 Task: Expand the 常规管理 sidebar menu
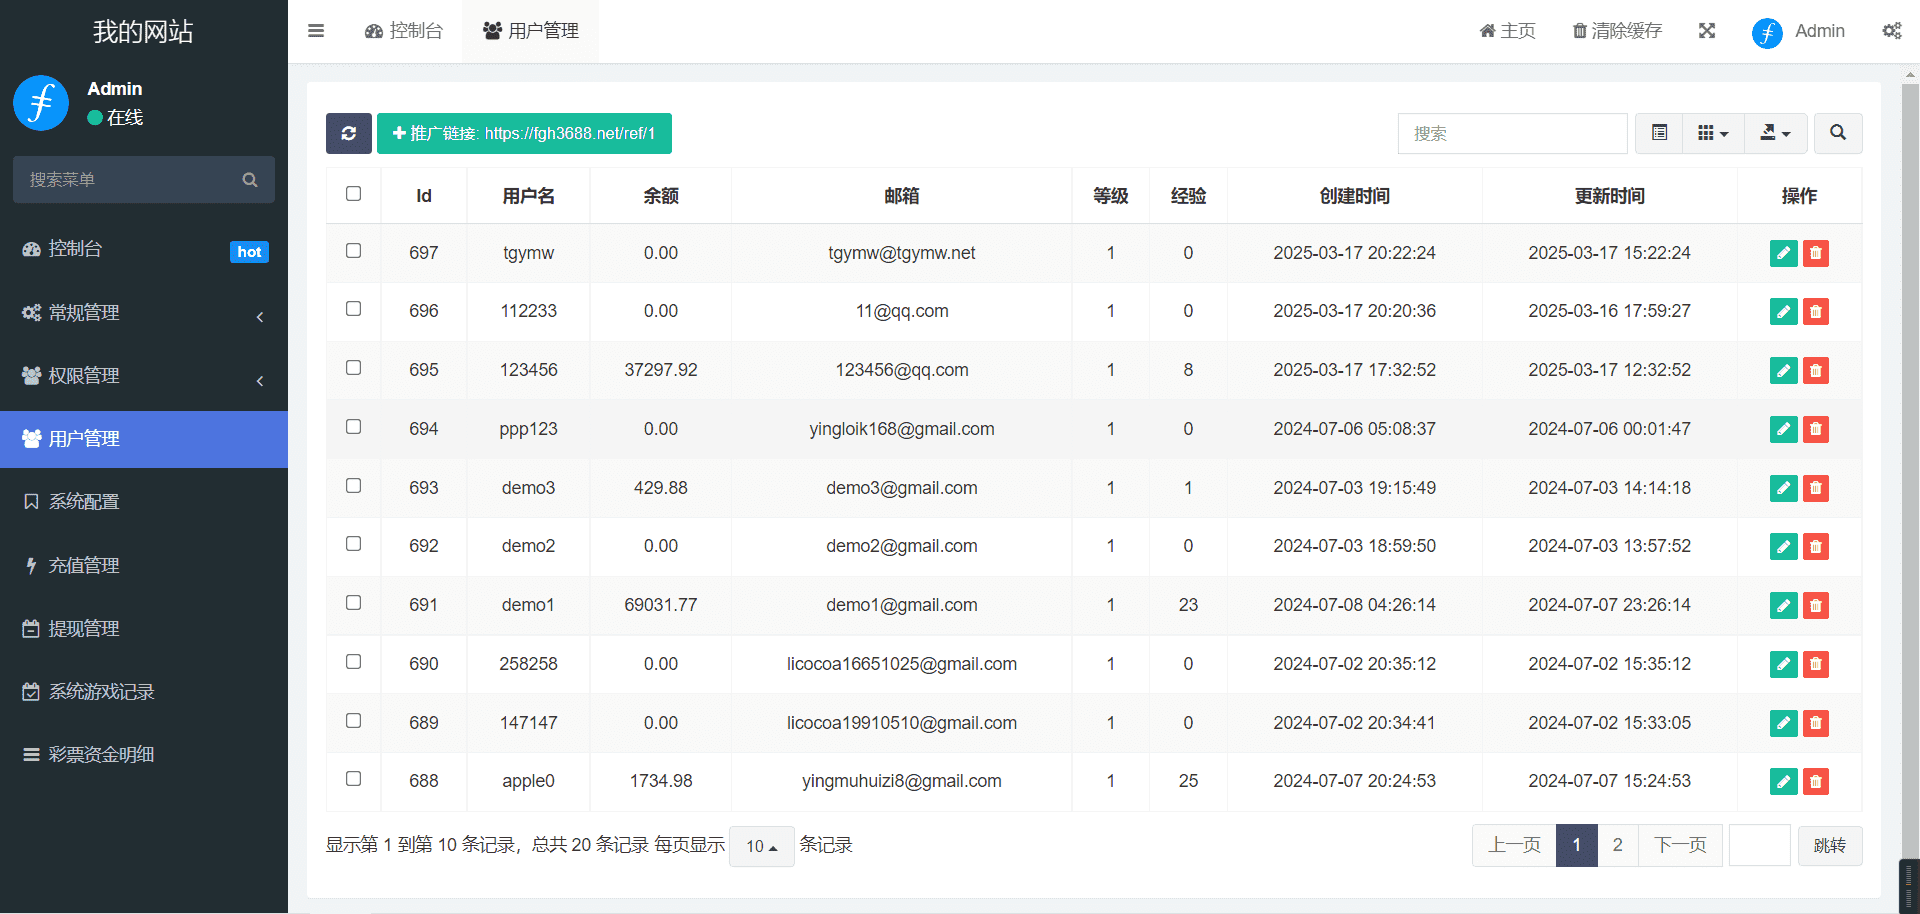tap(144, 313)
